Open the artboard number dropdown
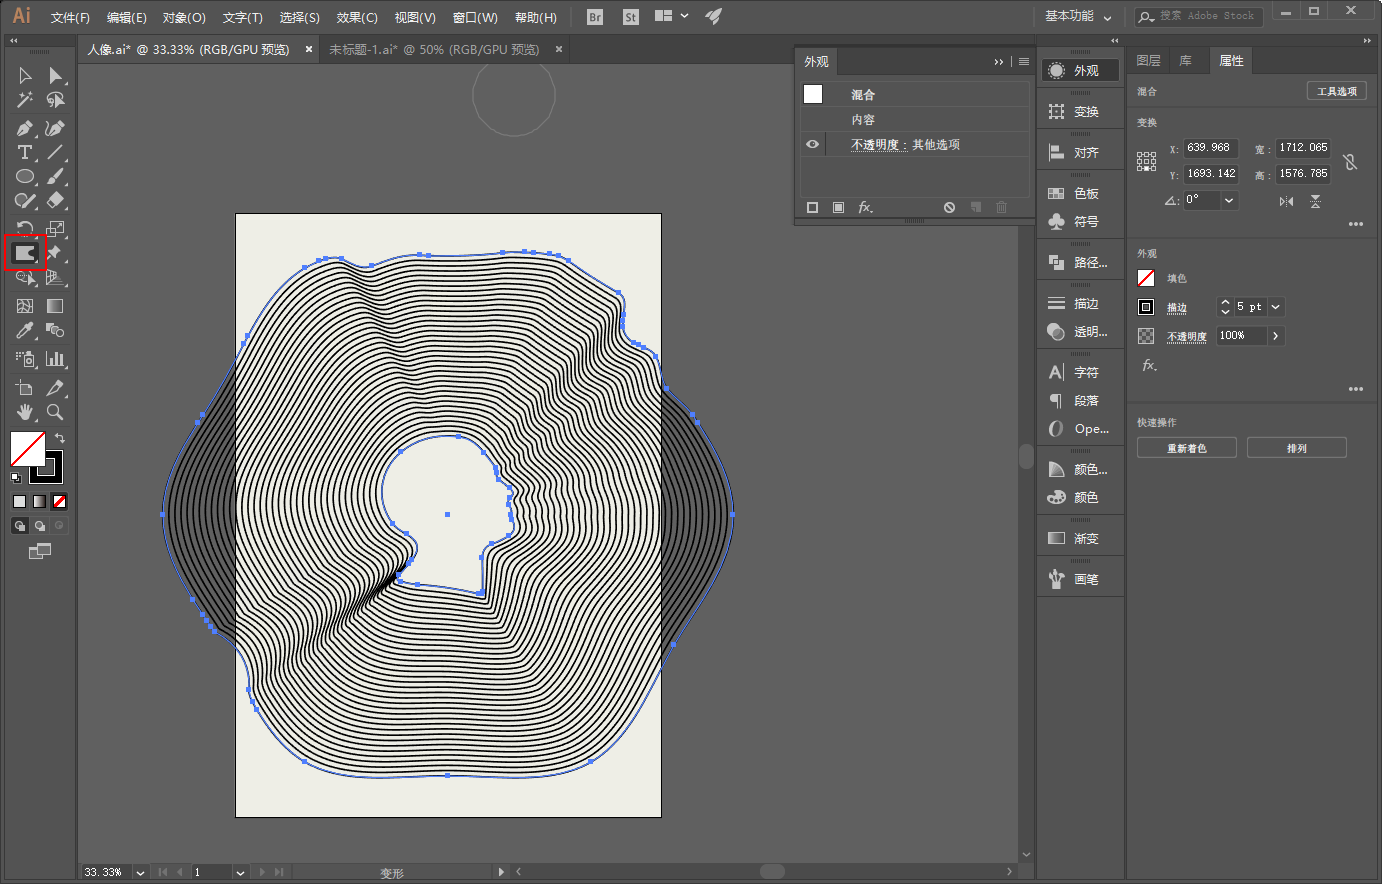The width and height of the screenshot is (1382, 884). click(240, 872)
